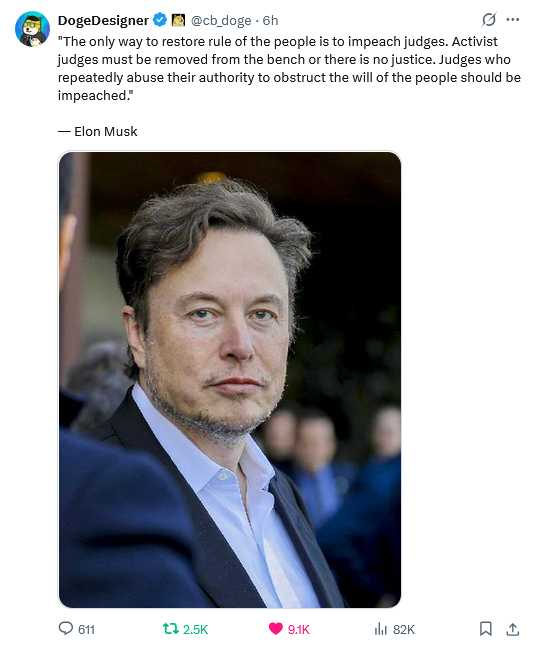Click the reply speech bubble icon
This screenshot has width=535, height=649.
(x=65, y=628)
